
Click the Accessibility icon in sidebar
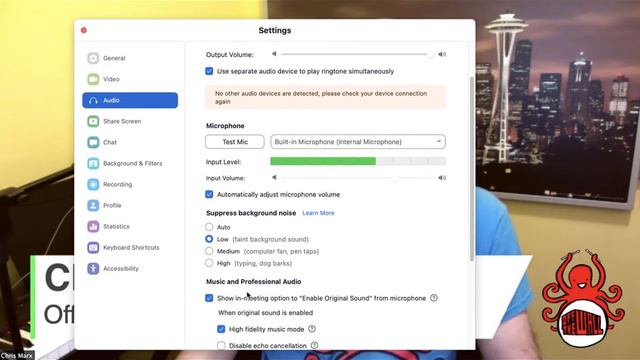[93, 269]
